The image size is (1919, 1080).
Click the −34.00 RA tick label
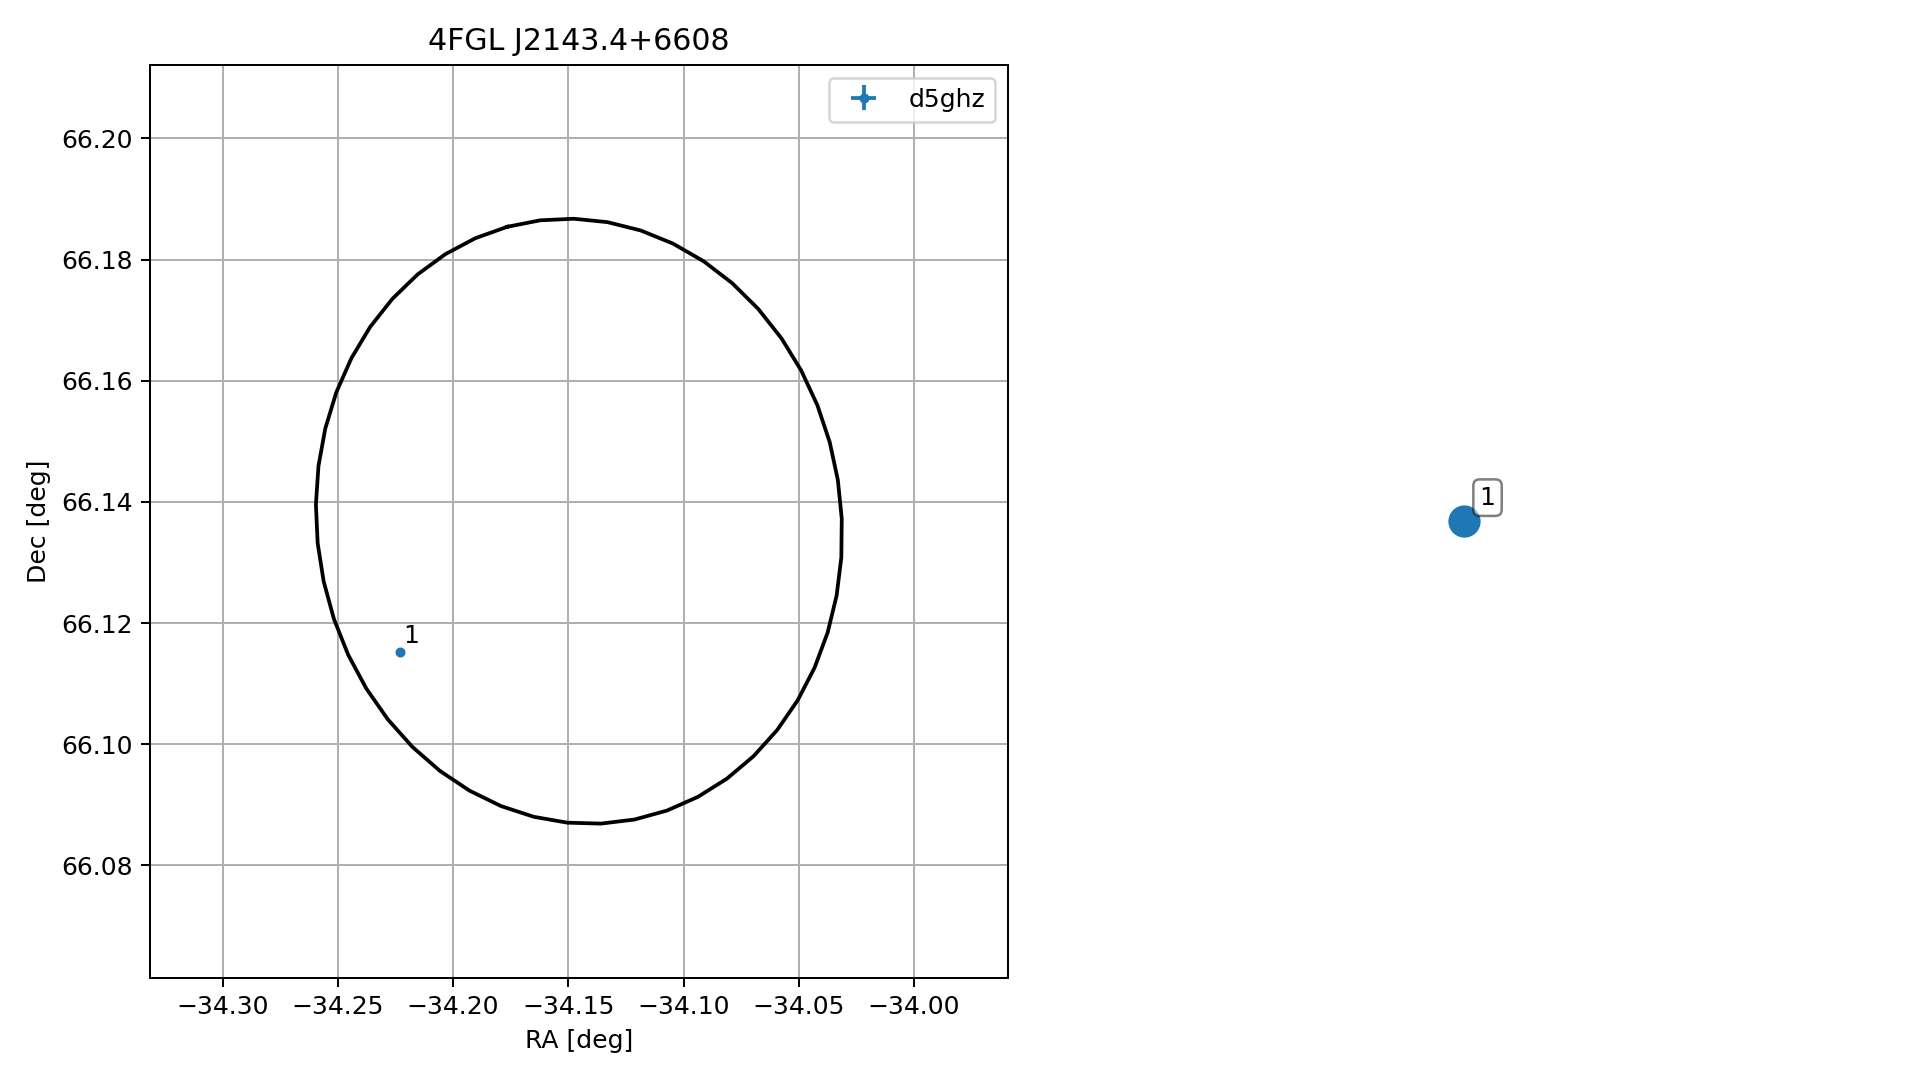[x=914, y=1006]
